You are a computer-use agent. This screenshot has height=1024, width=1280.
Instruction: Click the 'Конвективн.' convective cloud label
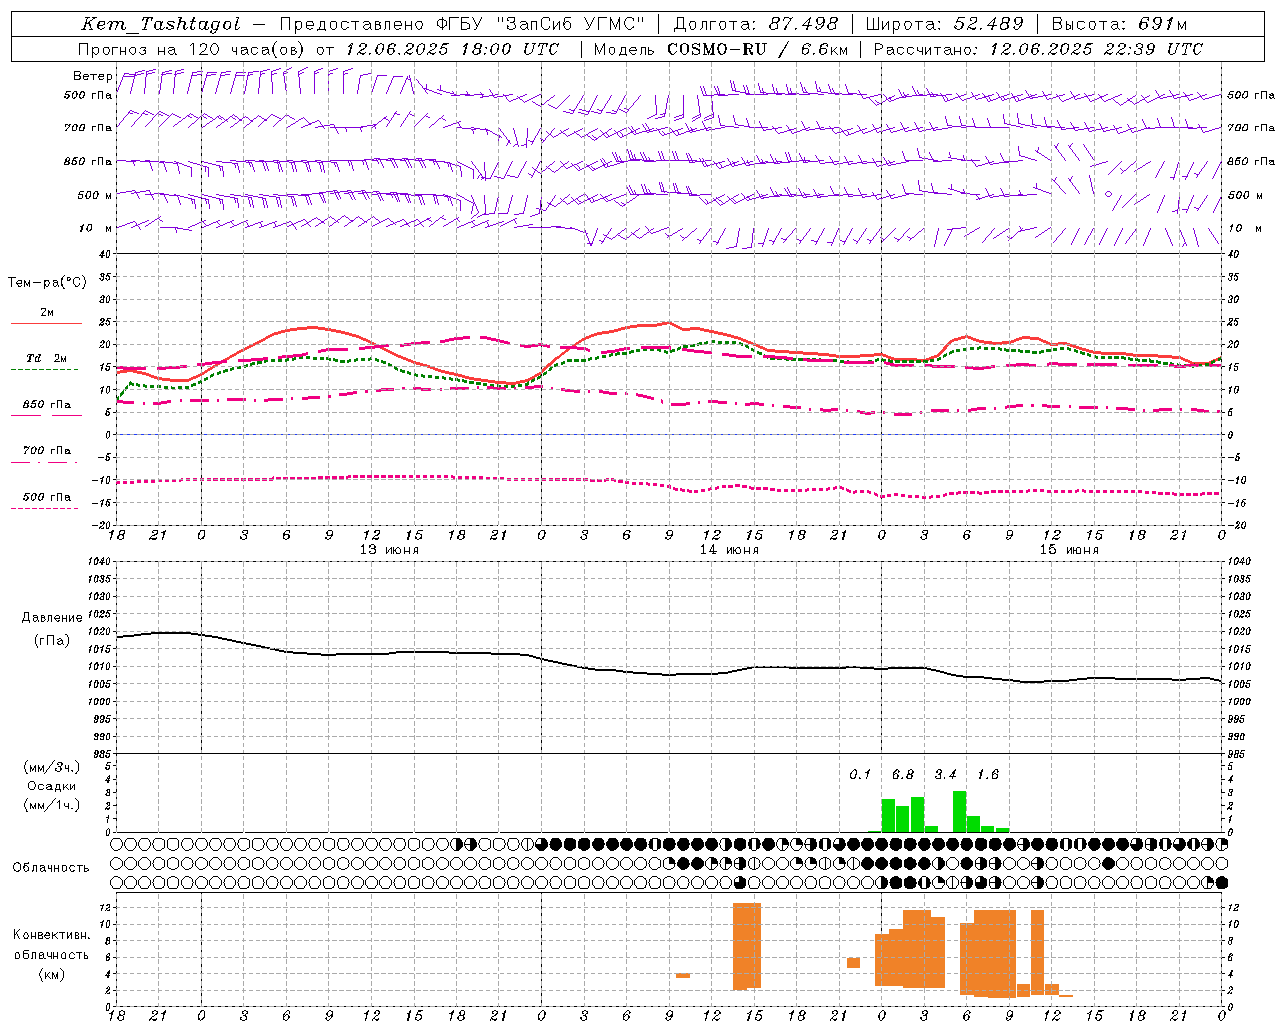click(x=52, y=935)
